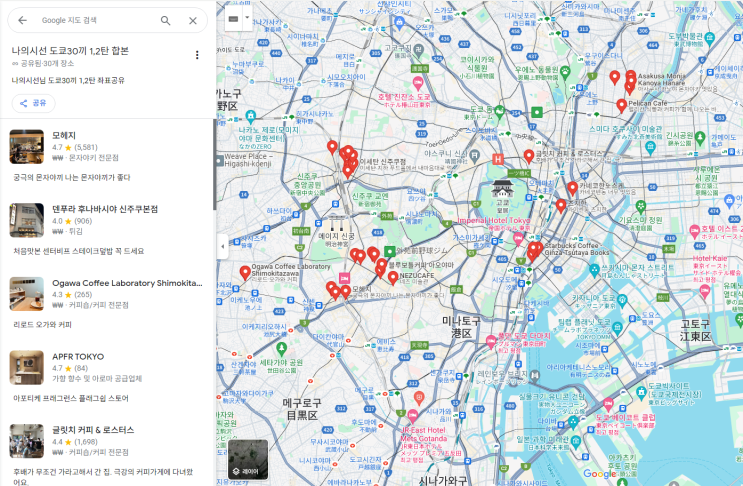Click the 일본 과학 미래관 marker
The image size is (743, 486).
click(575, 441)
